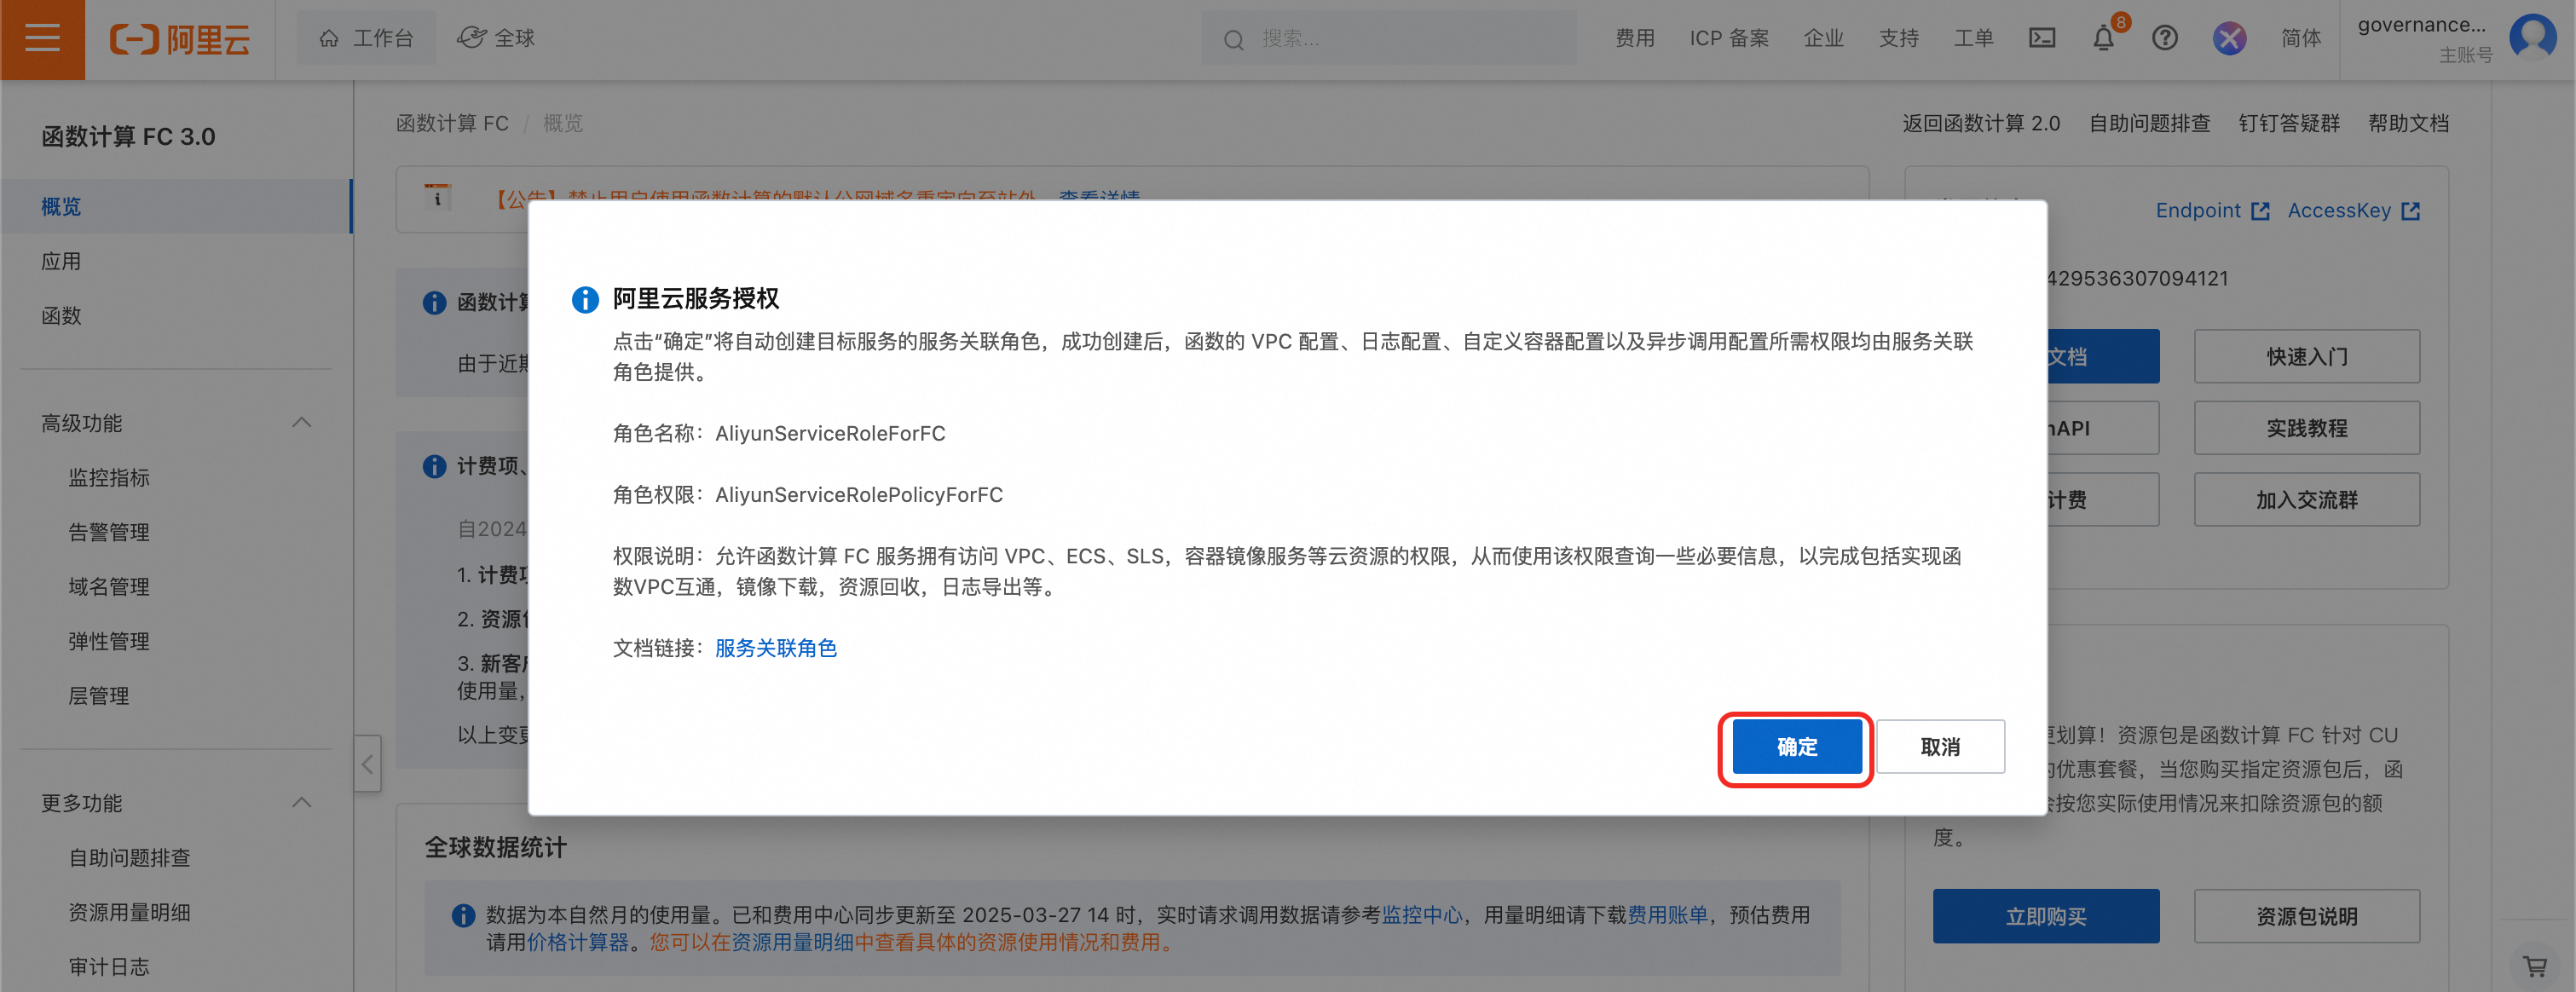2576x992 pixels.
Task: Launch Cloud Shell terminal icon
Action: click(2042, 38)
